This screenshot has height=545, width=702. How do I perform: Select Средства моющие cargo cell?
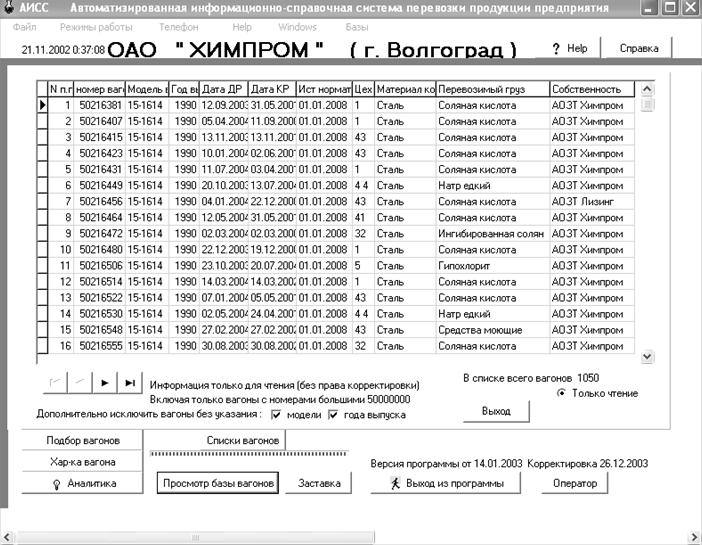click(493, 330)
